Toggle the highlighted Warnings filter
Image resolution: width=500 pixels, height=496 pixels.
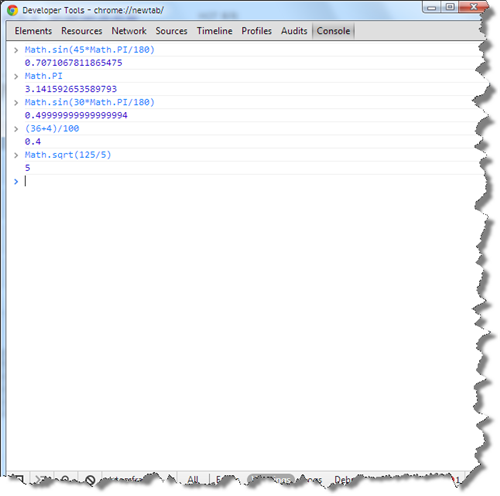click(x=271, y=480)
